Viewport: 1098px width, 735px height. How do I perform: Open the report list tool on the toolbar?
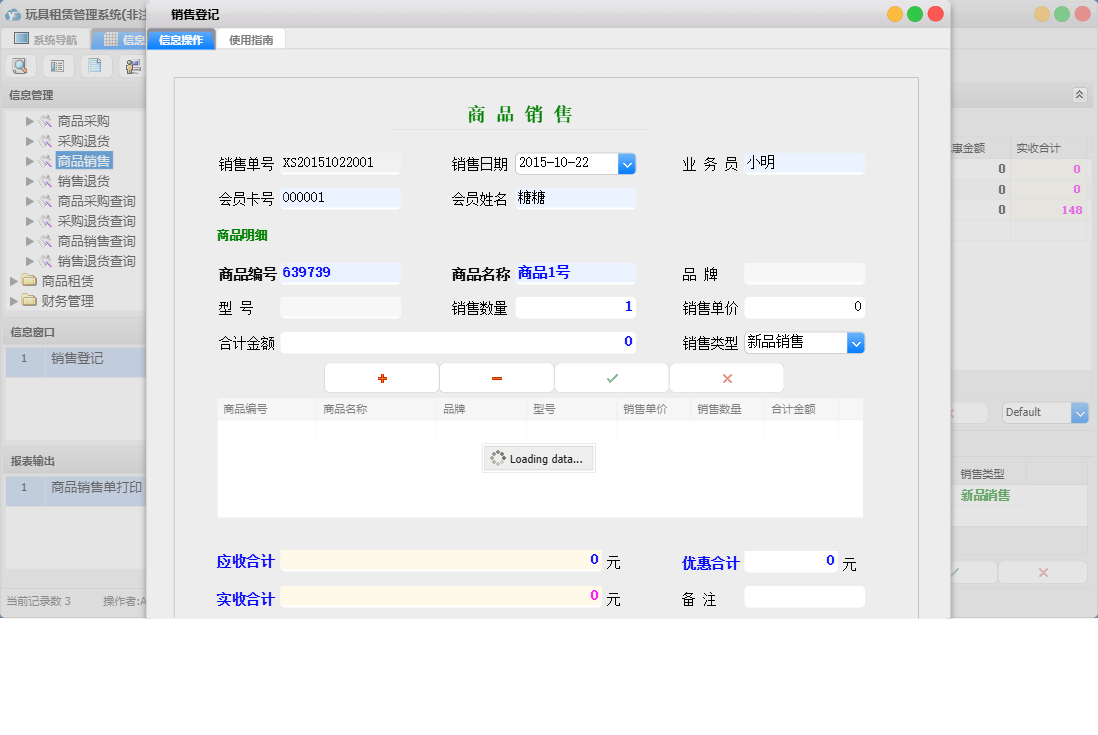[x=57, y=65]
